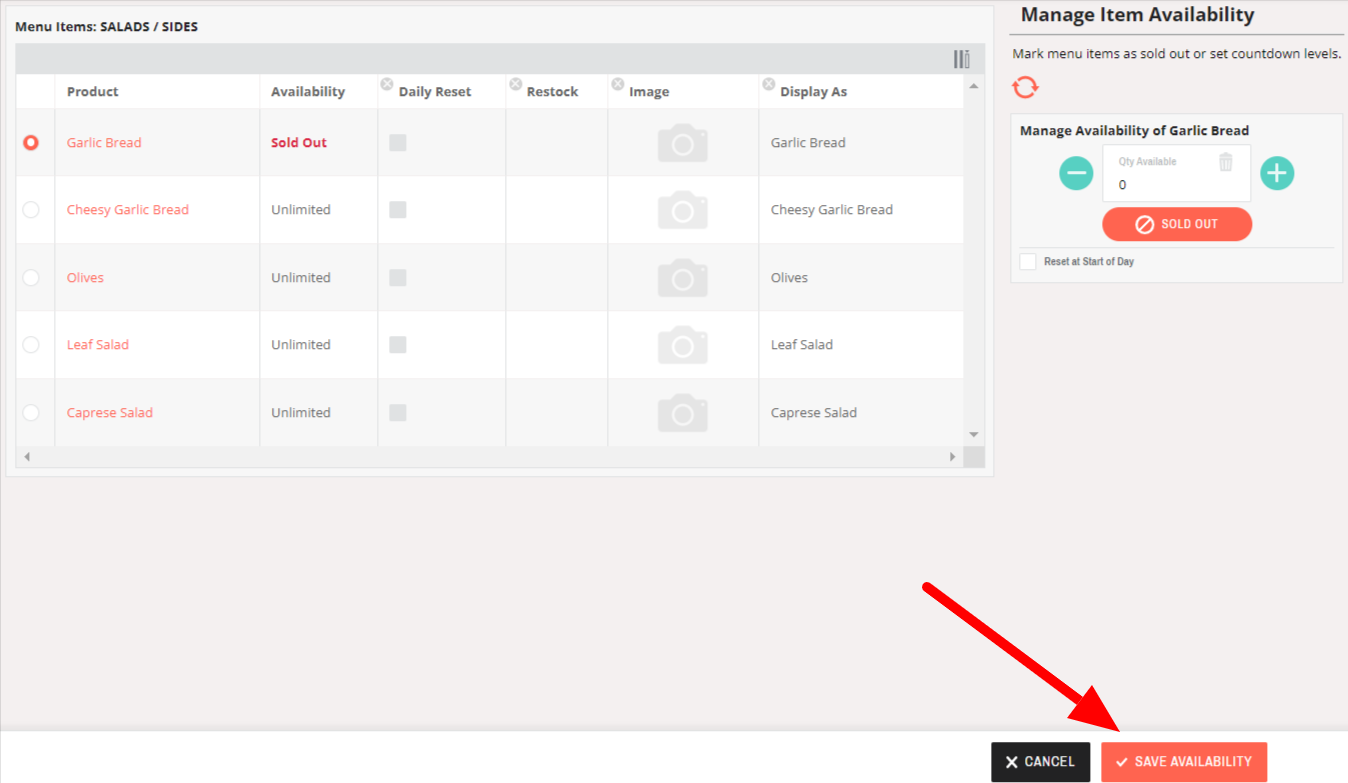
Task: Select the Olives radio button
Action: [x=31, y=278]
